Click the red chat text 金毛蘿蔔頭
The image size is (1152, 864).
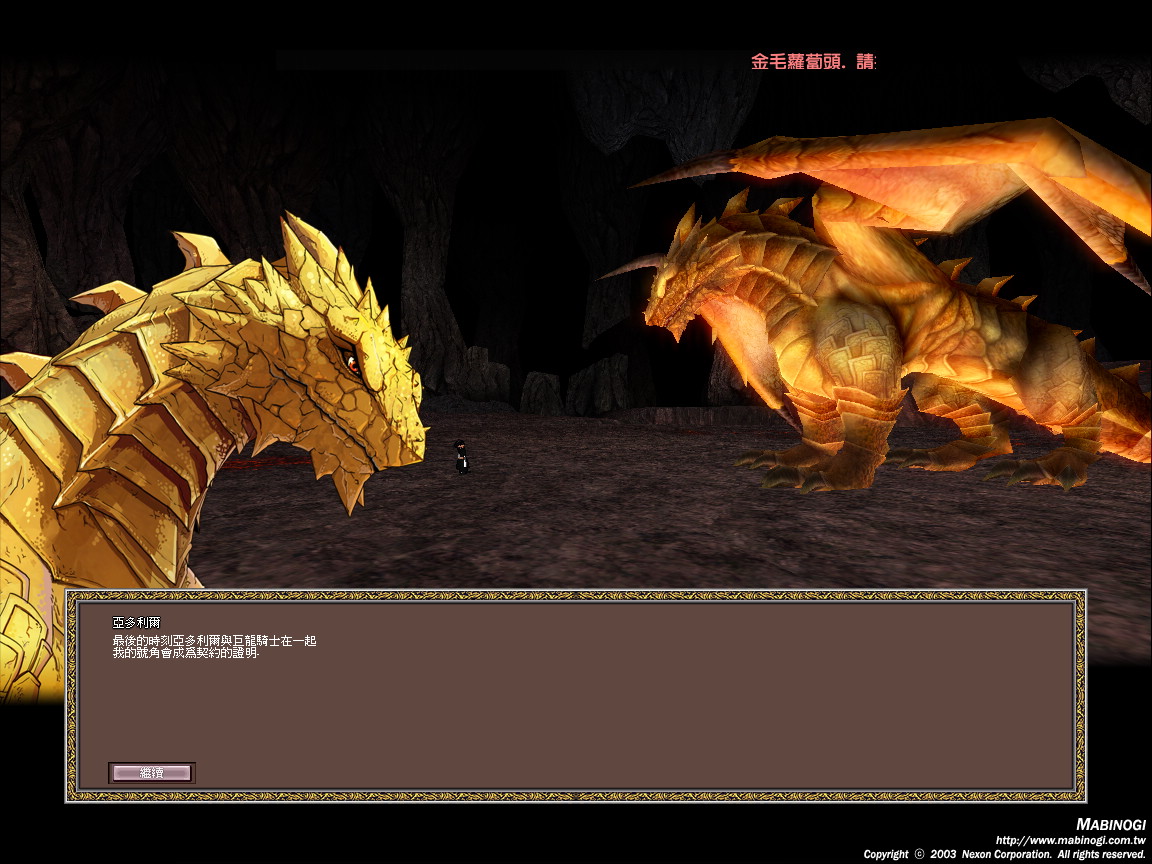813,62
